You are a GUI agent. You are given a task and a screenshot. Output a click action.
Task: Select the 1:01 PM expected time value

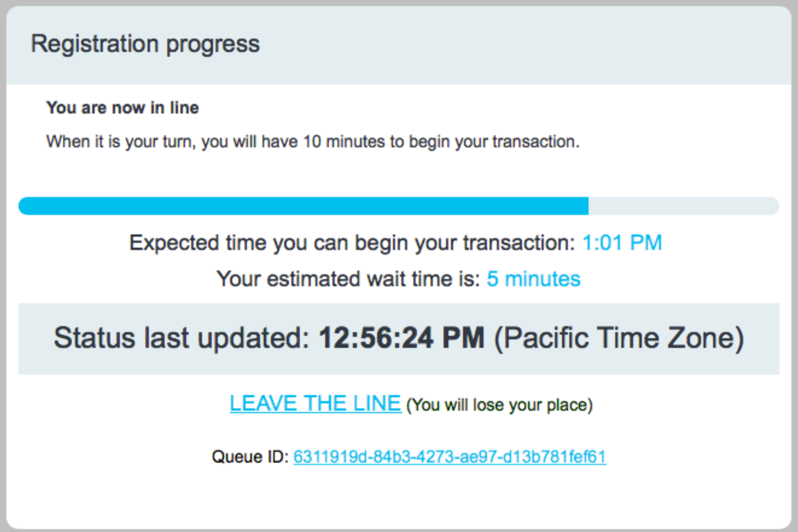pyautogui.click(x=622, y=243)
